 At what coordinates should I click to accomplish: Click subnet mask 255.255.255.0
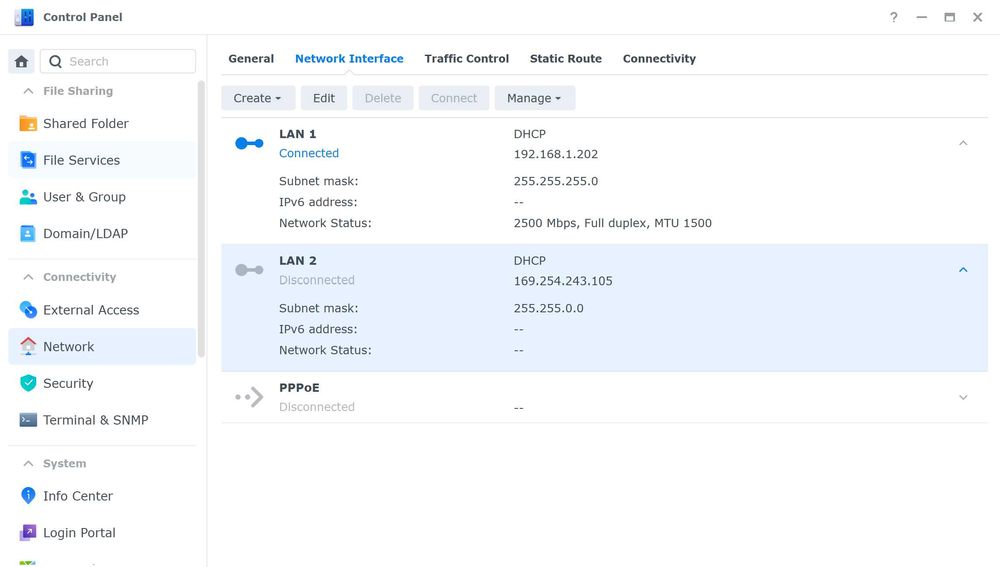[556, 181]
